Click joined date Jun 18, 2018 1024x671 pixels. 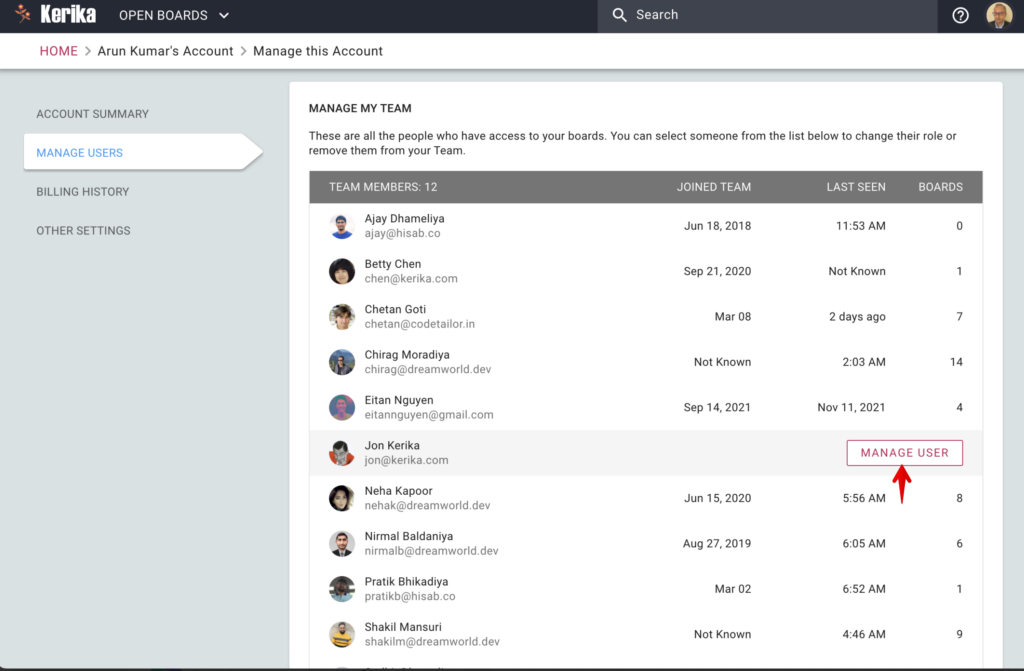pyautogui.click(x=717, y=226)
